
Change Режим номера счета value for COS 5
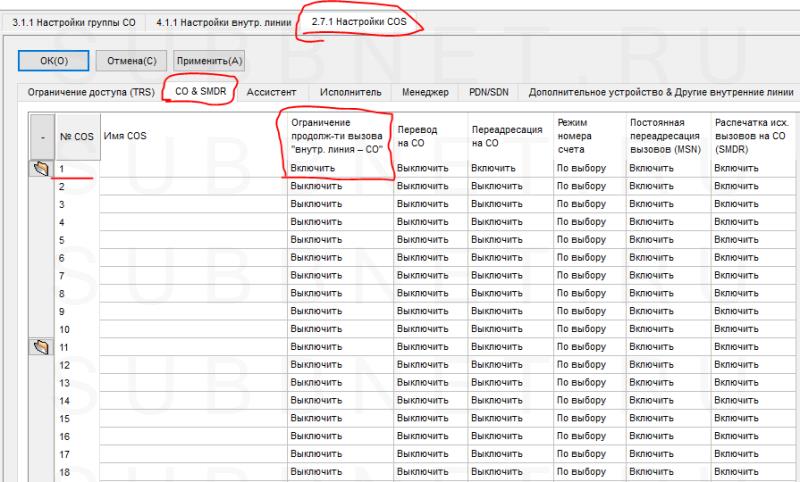(587, 240)
